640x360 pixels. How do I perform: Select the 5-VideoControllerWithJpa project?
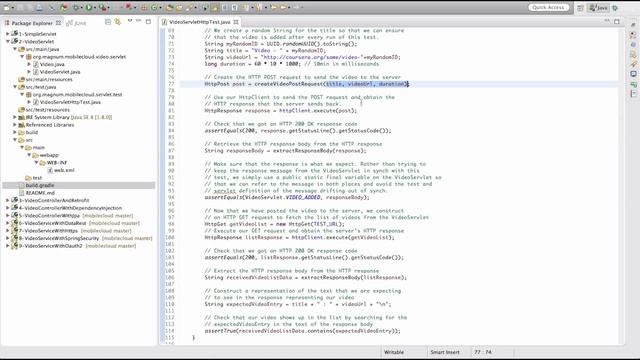49,216
